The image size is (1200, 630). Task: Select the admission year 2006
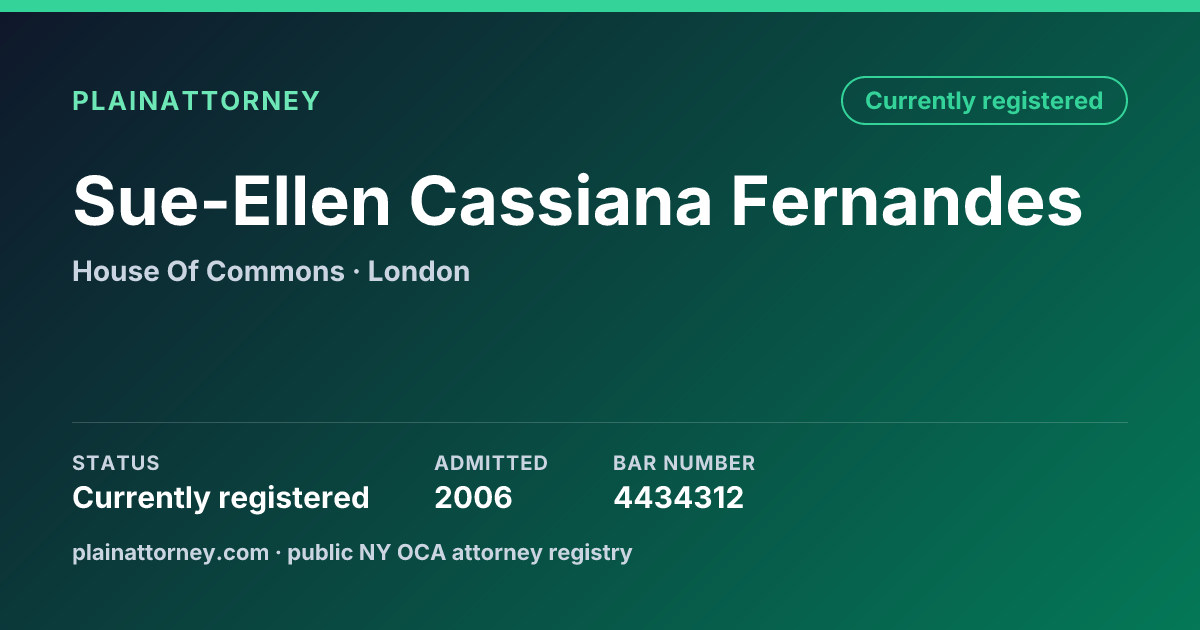(473, 497)
